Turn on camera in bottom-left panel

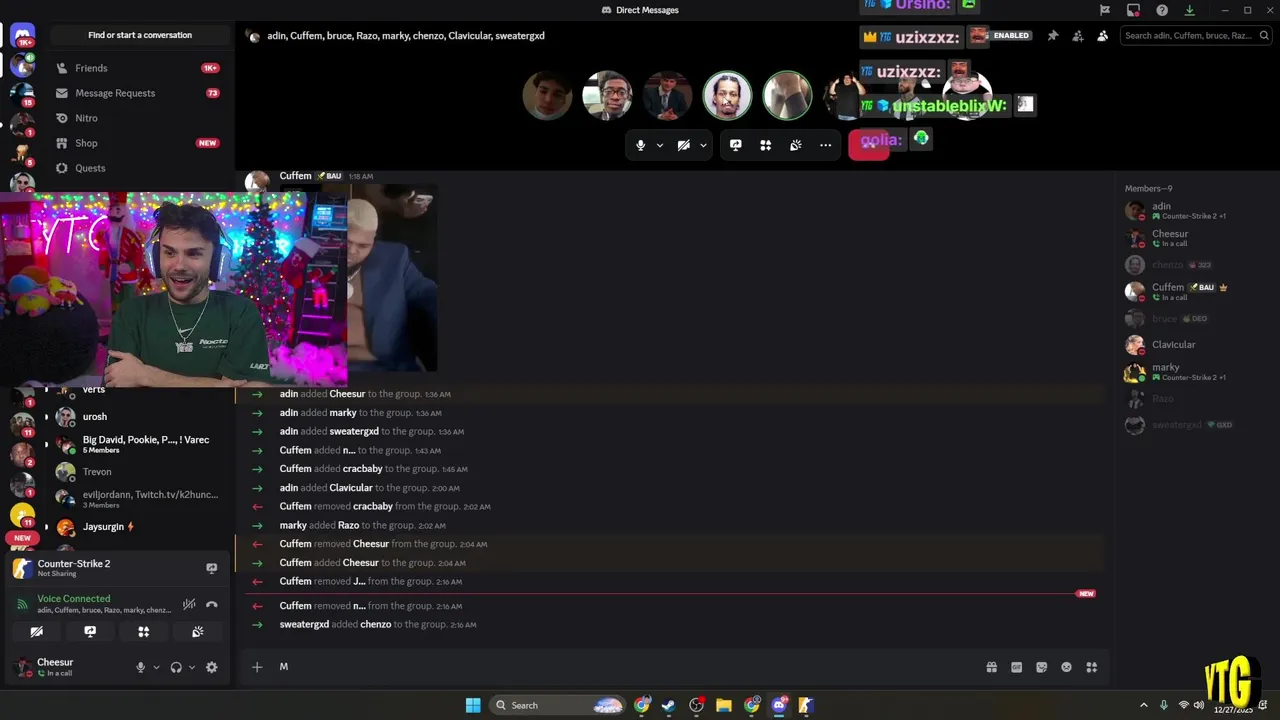(37, 632)
